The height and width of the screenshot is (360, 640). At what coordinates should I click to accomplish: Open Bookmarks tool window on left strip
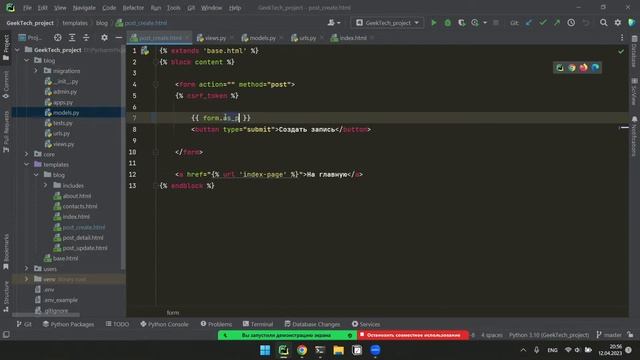6,252
